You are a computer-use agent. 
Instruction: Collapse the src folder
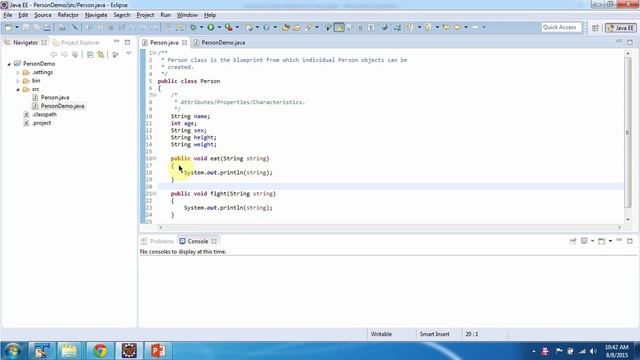[x=18, y=89]
